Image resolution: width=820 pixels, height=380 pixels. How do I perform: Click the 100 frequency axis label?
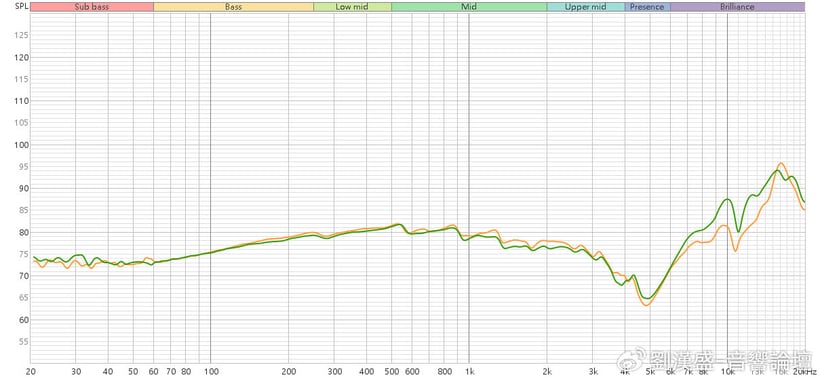point(210,372)
